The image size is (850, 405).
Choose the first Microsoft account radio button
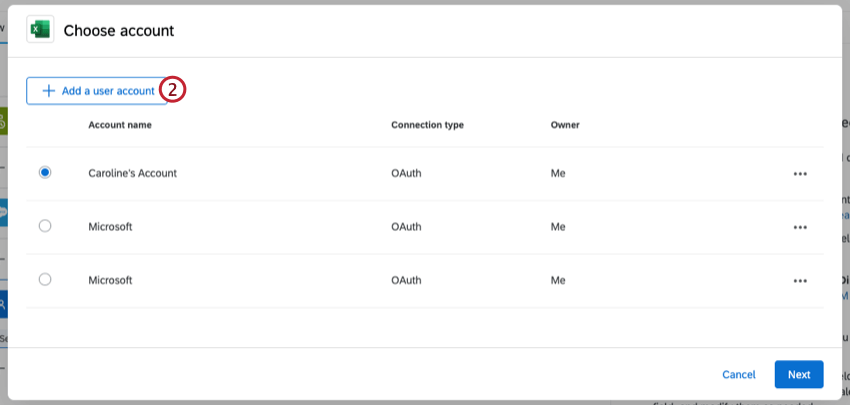pyautogui.click(x=45, y=227)
